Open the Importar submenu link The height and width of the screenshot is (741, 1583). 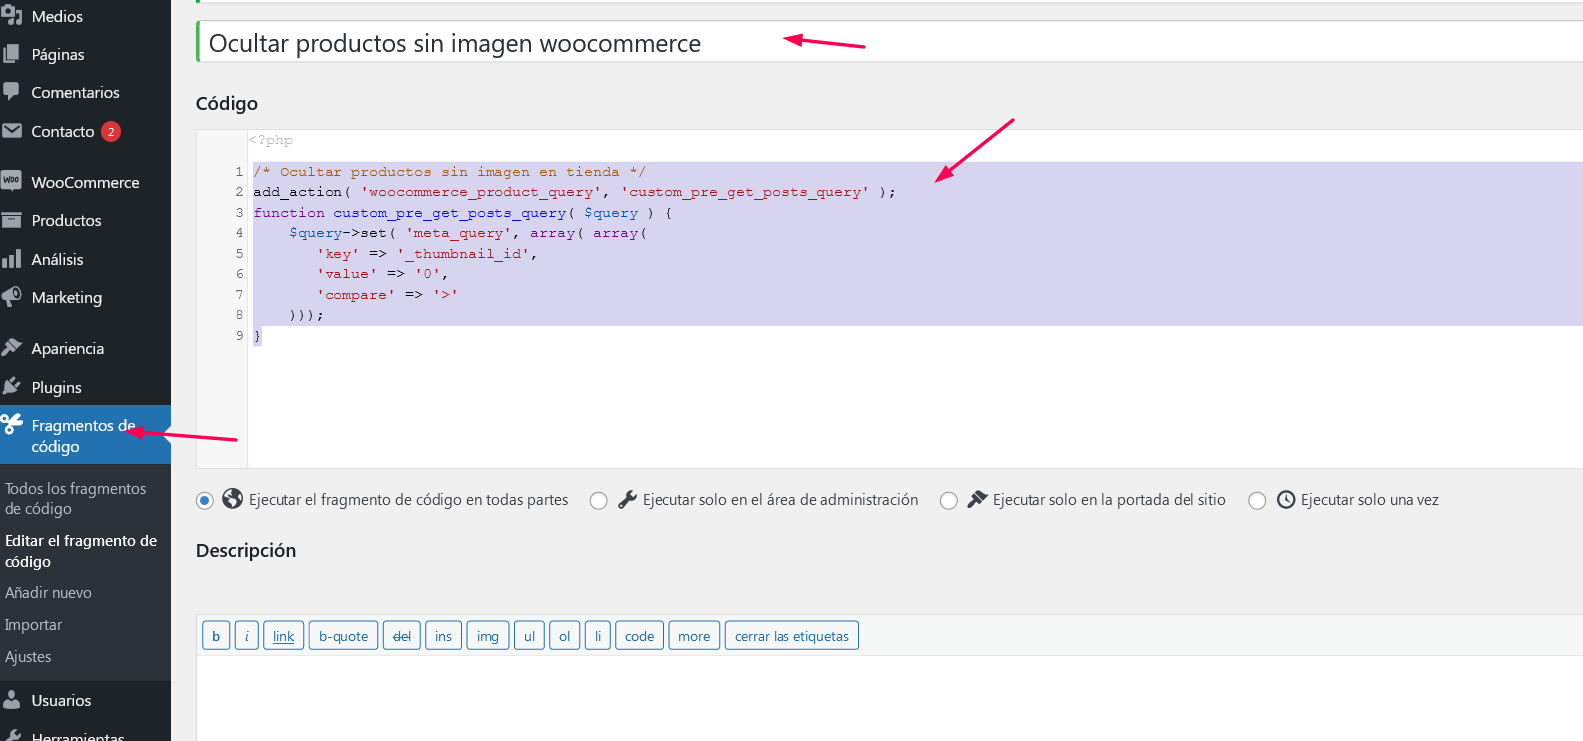click(x=33, y=624)
